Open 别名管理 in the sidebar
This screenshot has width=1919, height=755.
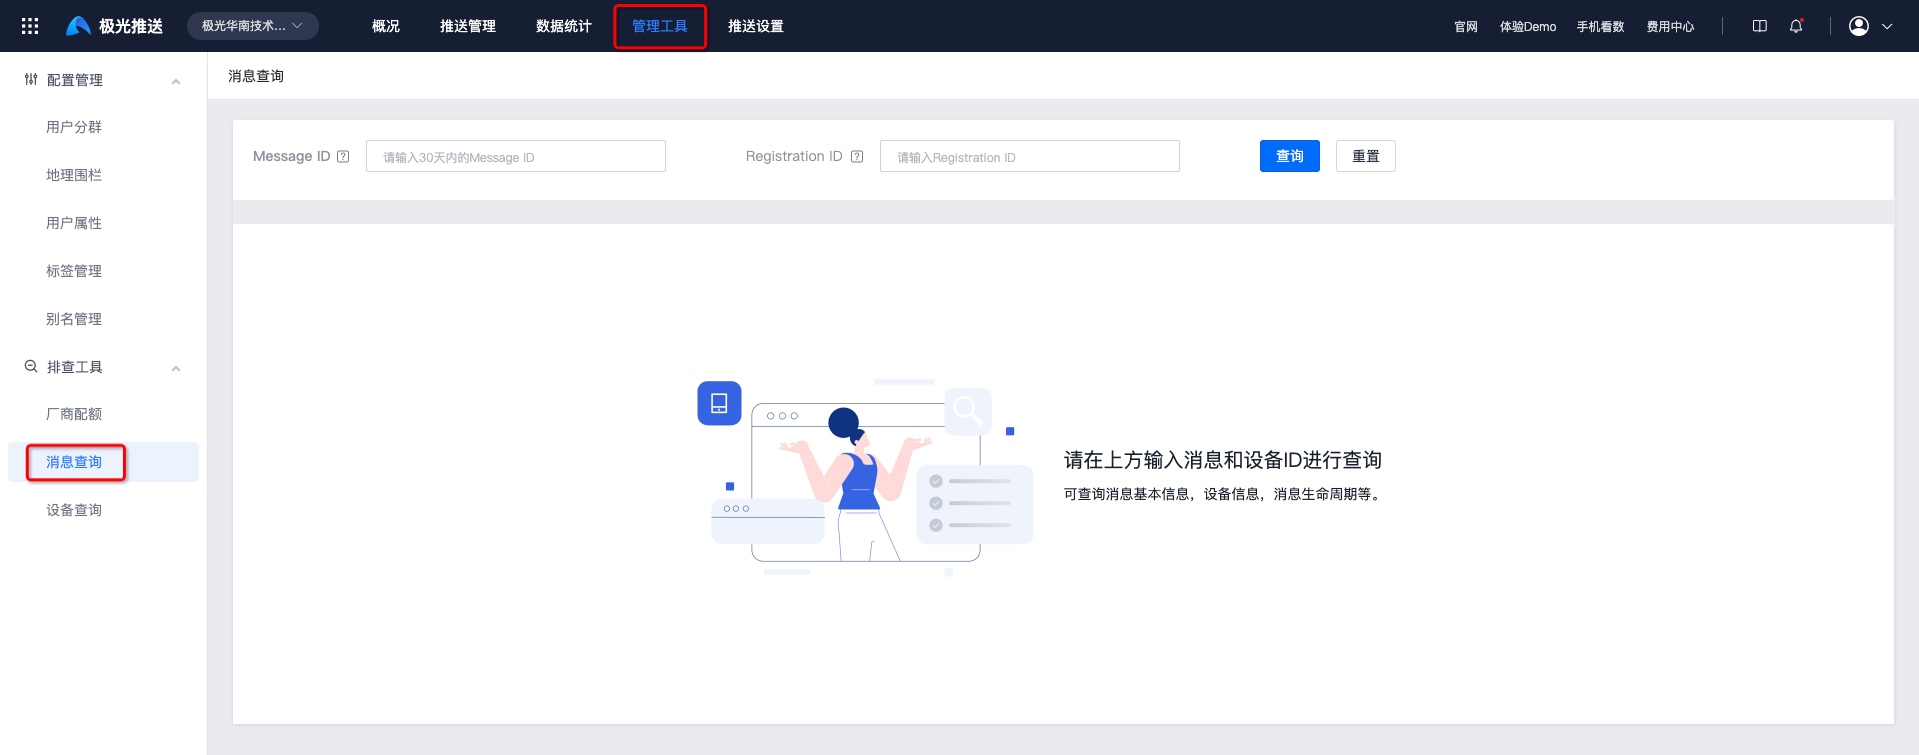point(74,319)
